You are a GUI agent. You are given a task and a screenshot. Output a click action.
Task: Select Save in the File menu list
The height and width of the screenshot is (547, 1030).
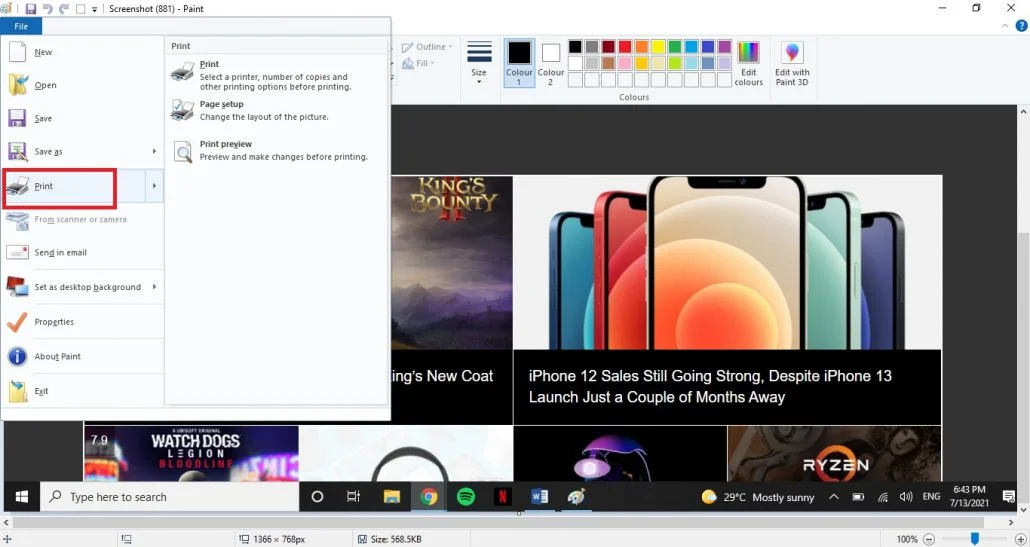pyautogui.click(x=82, y=118)
